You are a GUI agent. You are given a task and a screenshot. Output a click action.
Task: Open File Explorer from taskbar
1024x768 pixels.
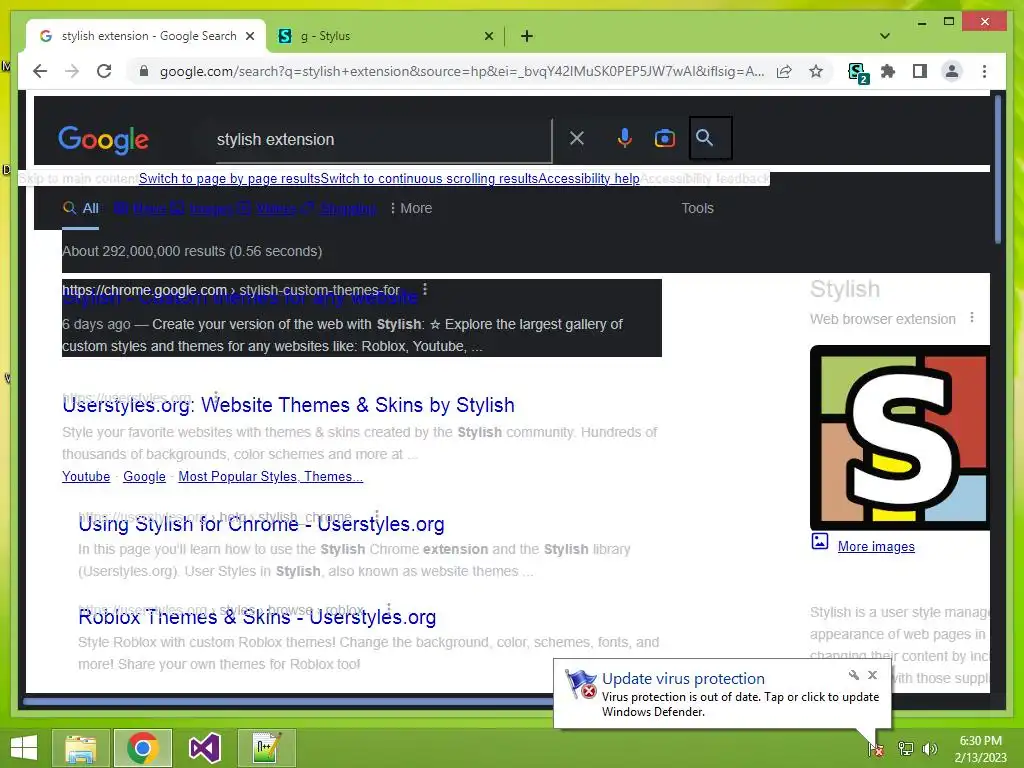[80, 748]
